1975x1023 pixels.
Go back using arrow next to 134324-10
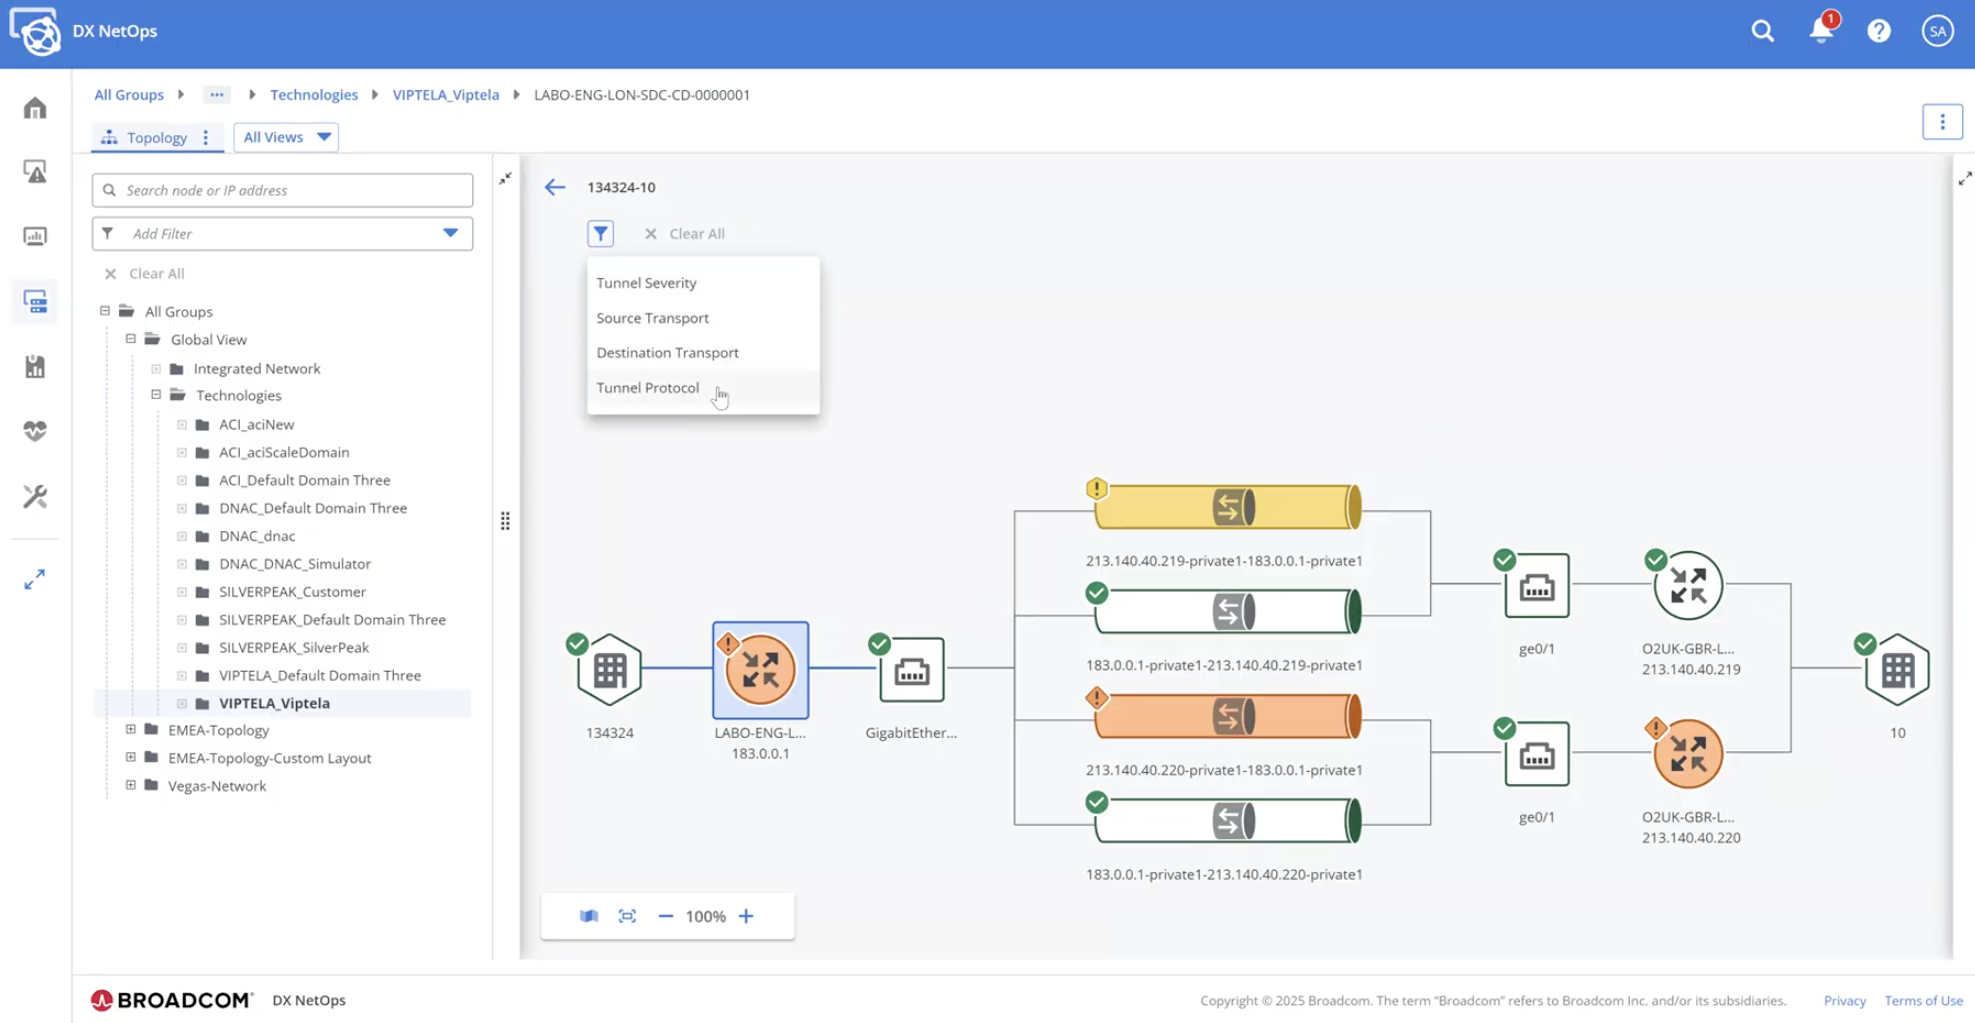[555, 187]
